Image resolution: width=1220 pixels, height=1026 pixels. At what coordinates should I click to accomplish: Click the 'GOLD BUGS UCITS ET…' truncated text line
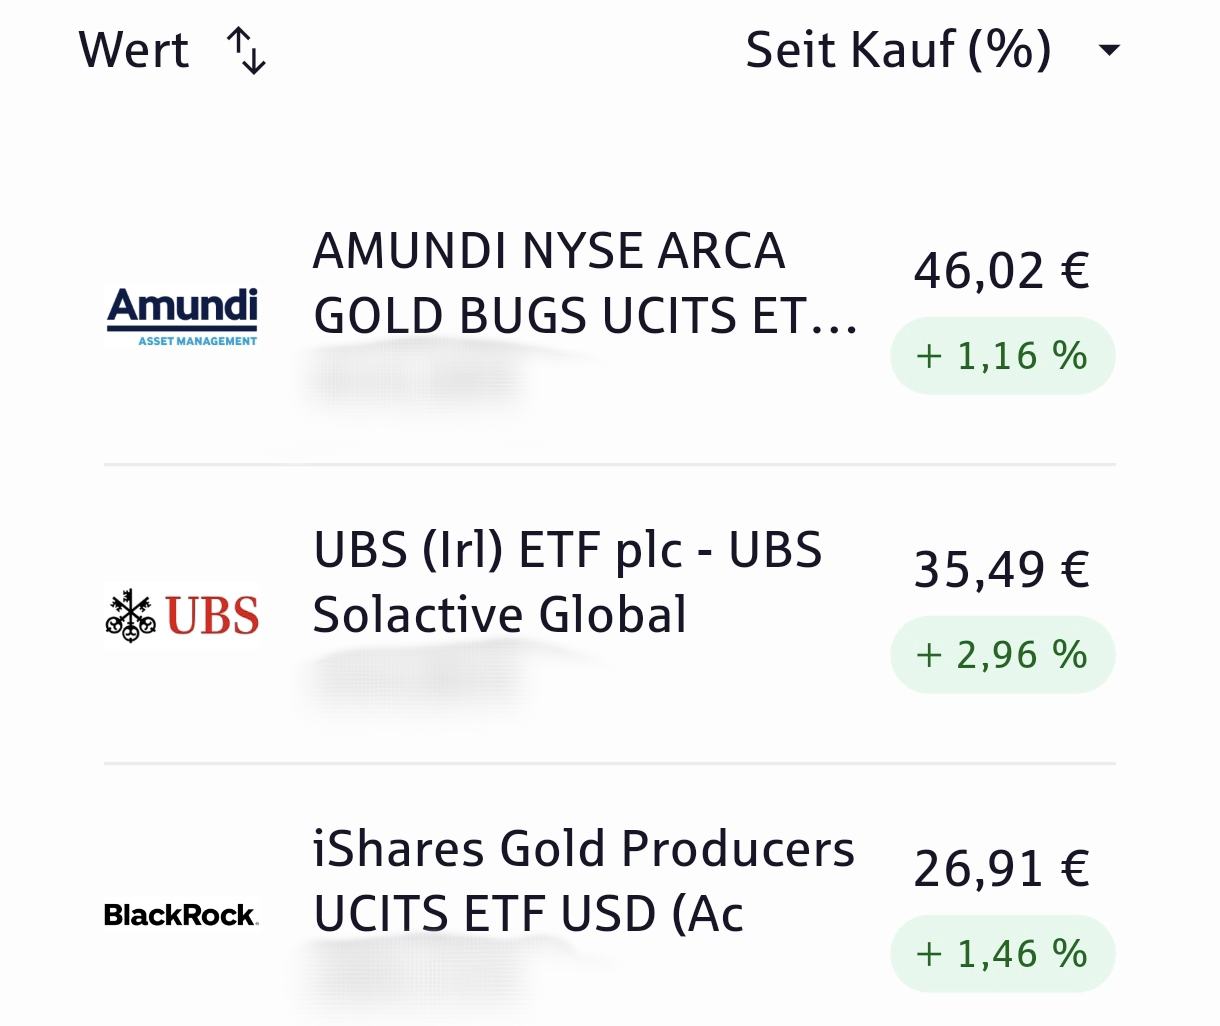coord(585,317)
